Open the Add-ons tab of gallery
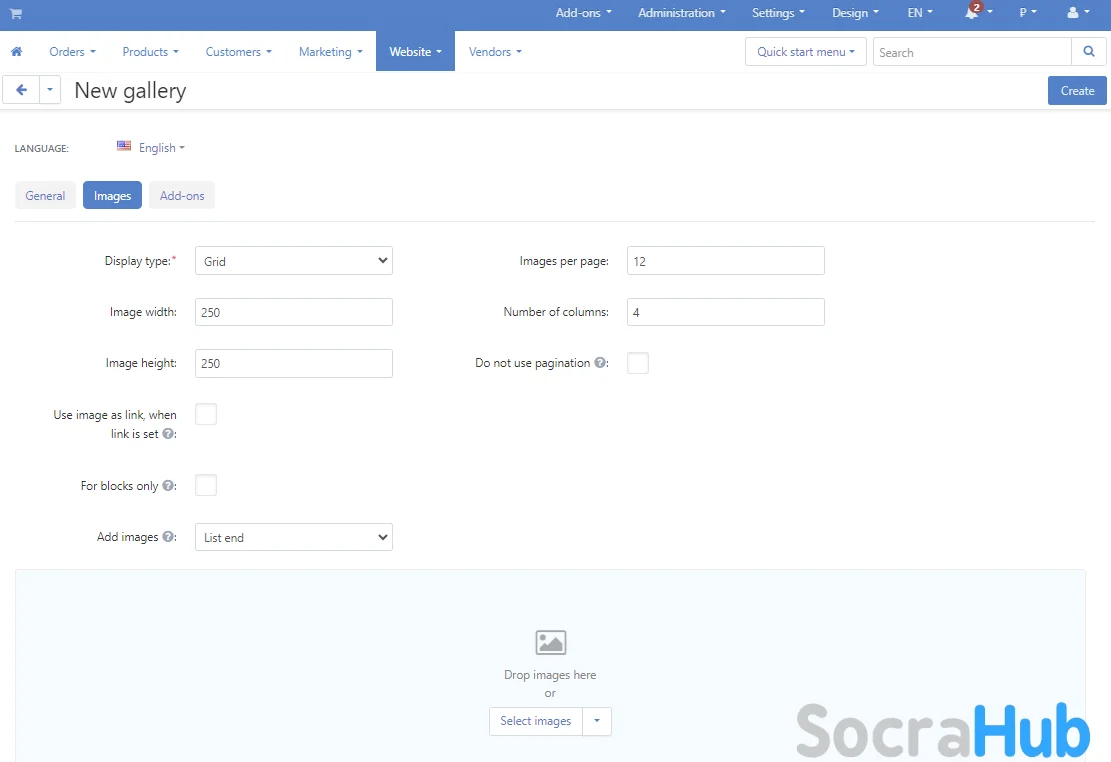1111x762 pixels. pos(182,196)
